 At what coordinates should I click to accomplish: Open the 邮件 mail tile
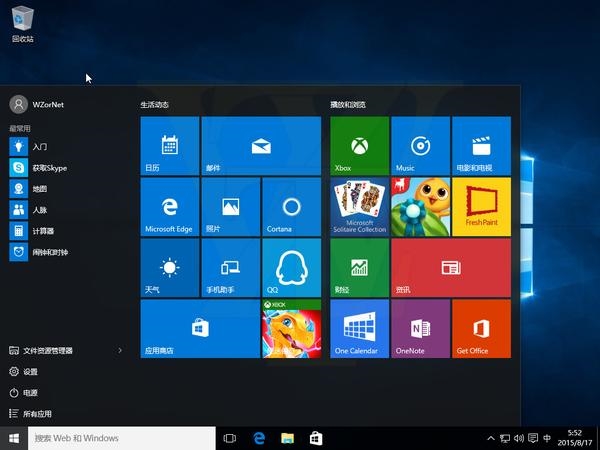coord(261,146)
